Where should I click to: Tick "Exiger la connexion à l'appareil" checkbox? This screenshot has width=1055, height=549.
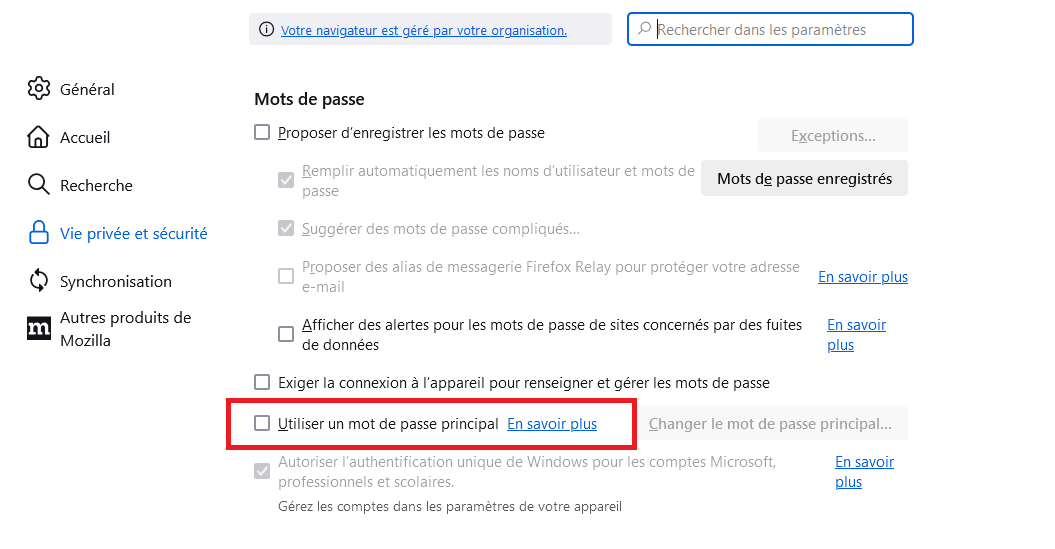coord(262,382)
